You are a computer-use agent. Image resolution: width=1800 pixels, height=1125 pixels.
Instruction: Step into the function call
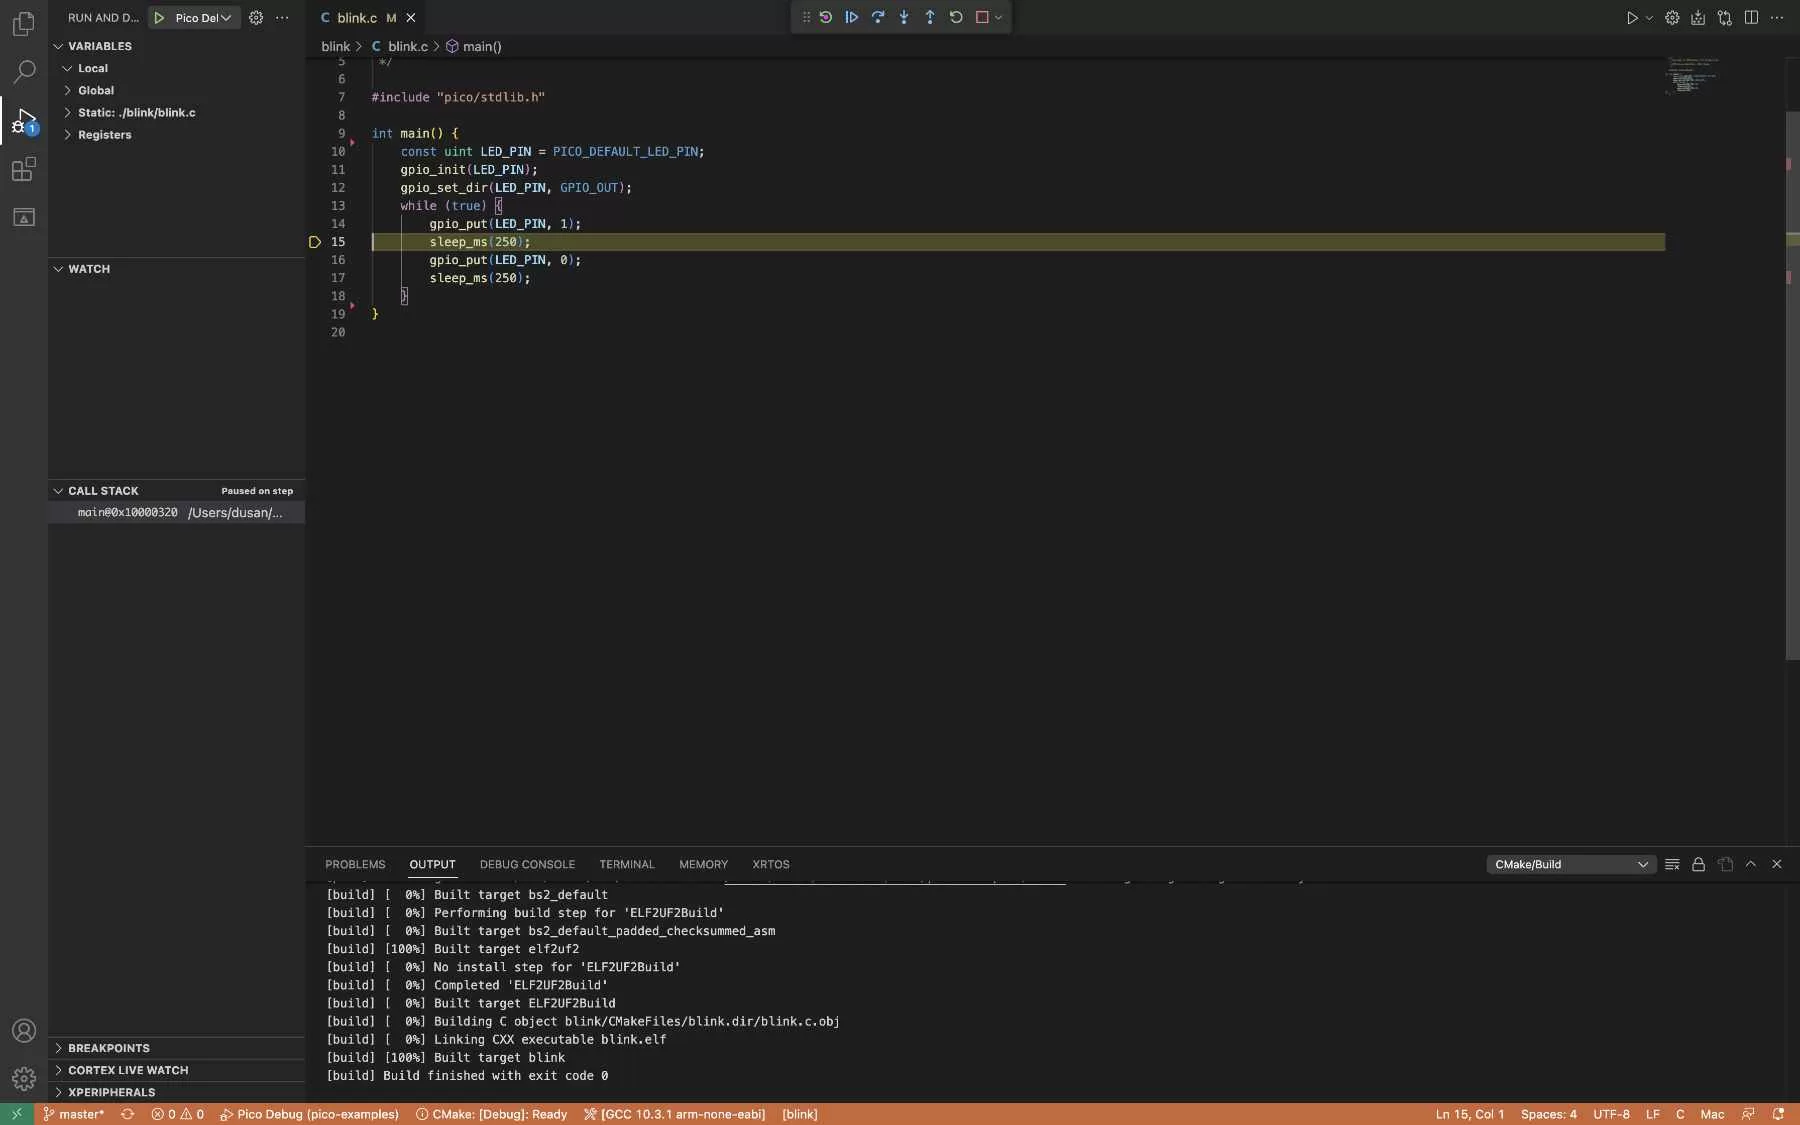tap(904, 17)
